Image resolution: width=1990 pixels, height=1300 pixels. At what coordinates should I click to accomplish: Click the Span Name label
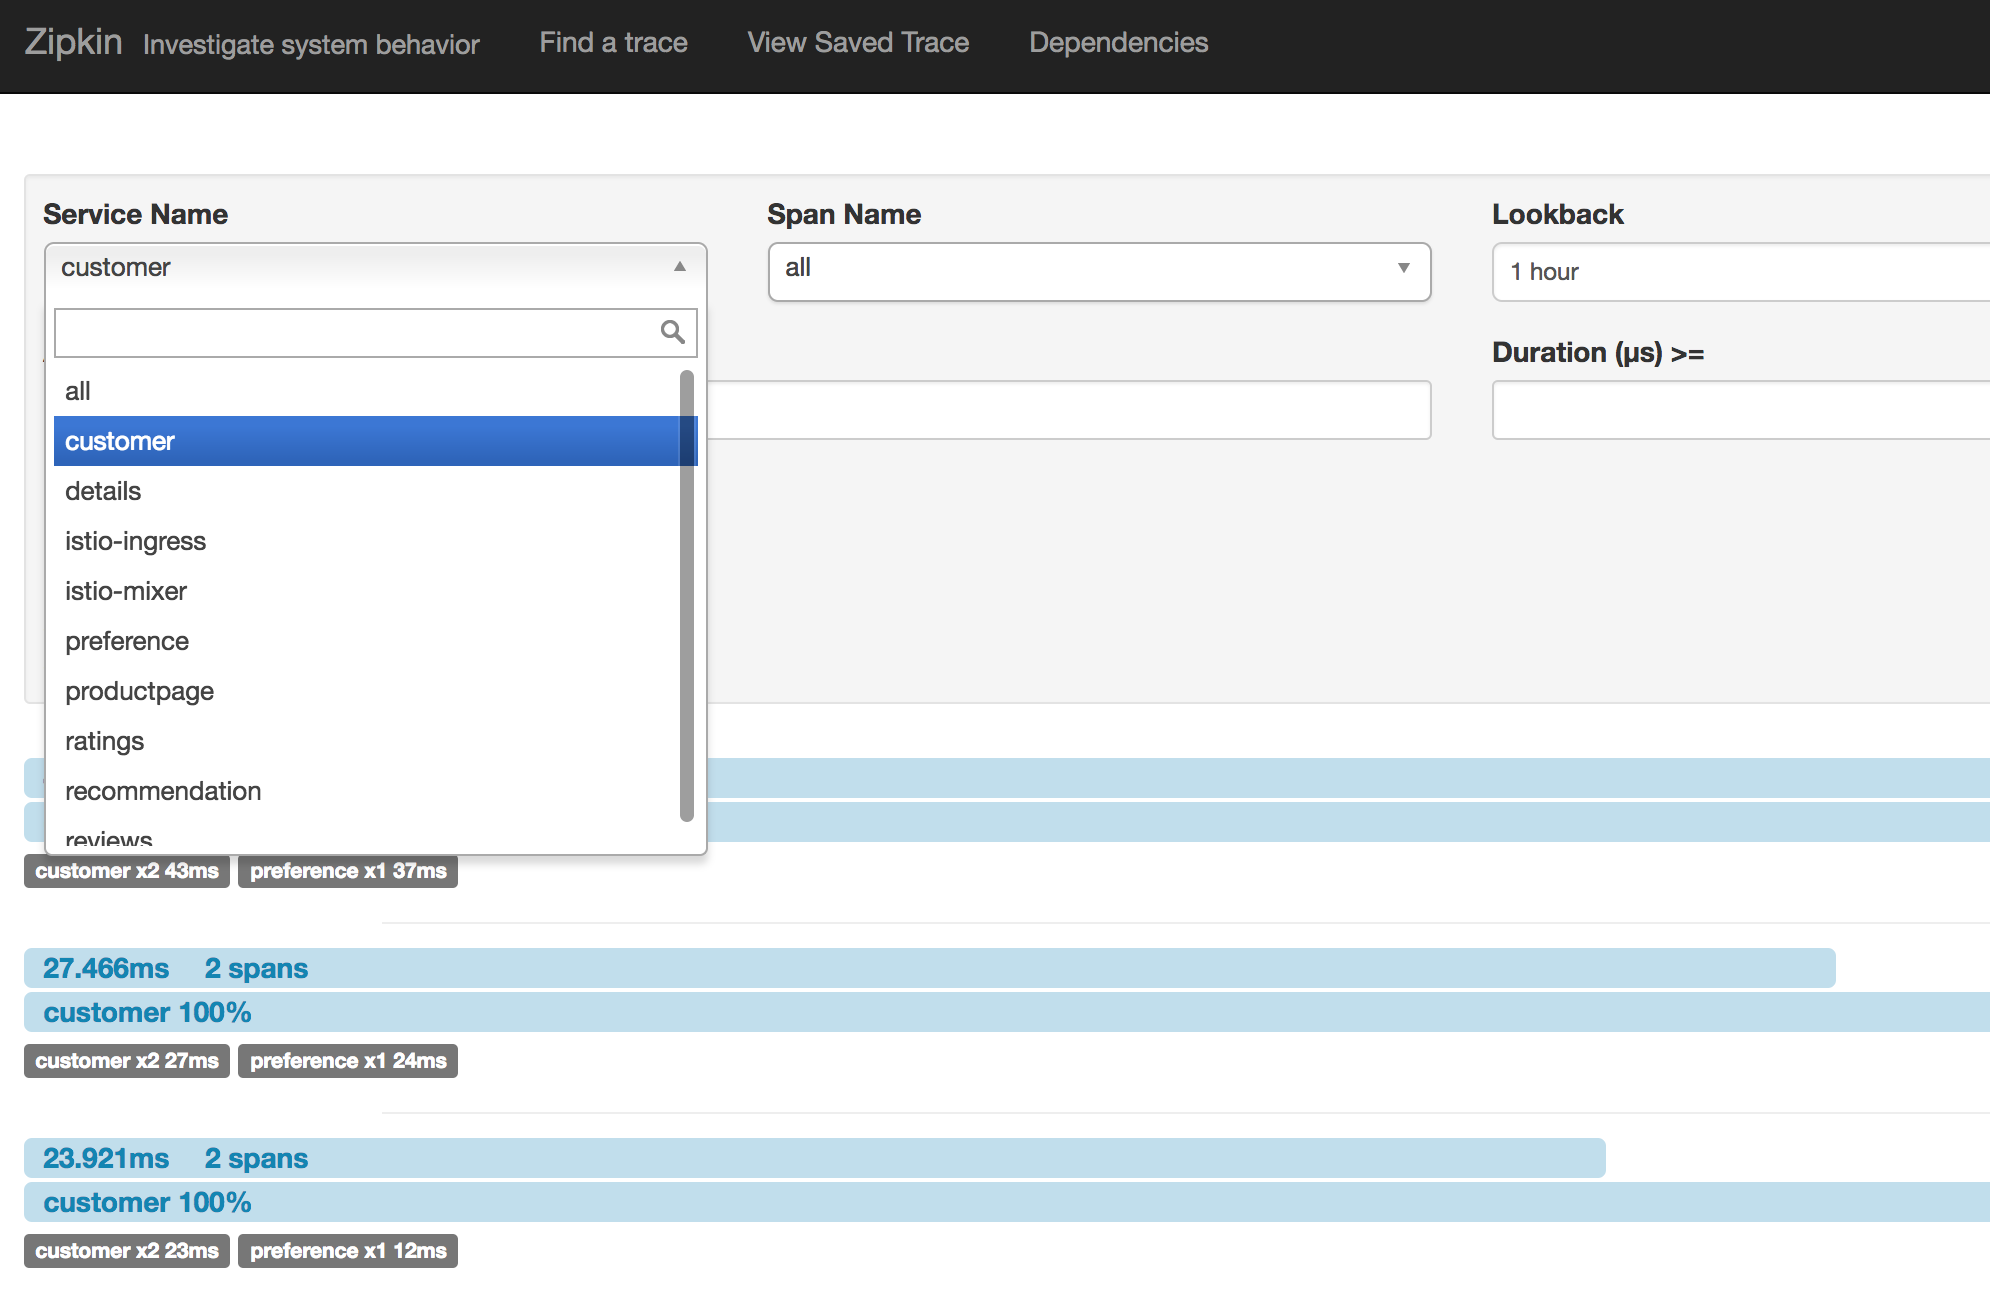pyautogui.click(x=844, y=214)
